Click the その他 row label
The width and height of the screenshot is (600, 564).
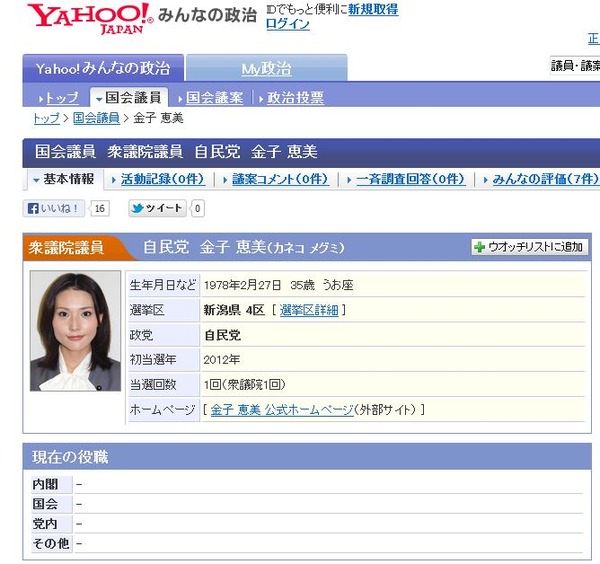51,543
